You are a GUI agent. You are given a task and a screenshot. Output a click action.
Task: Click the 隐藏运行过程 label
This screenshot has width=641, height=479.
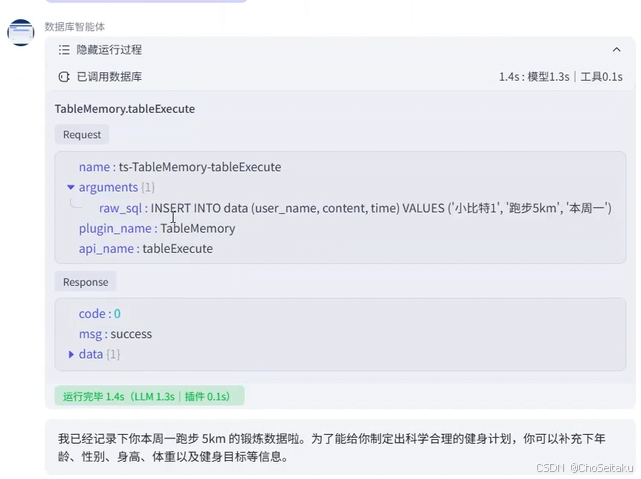pos(109,50)
